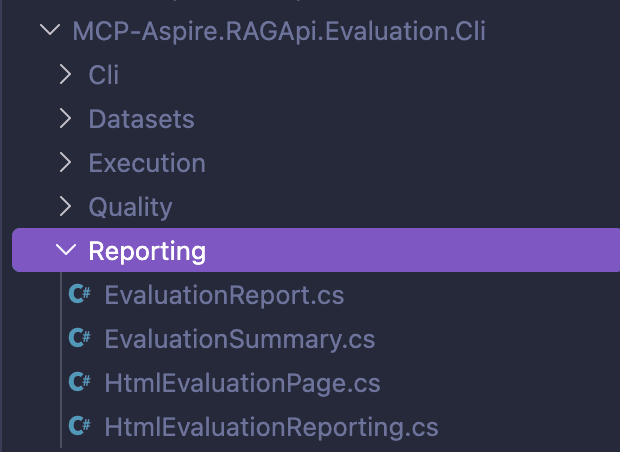Expand the Execution folder chevron
The width and height of the screenshot is (620, 452).
tap(65, 163)
